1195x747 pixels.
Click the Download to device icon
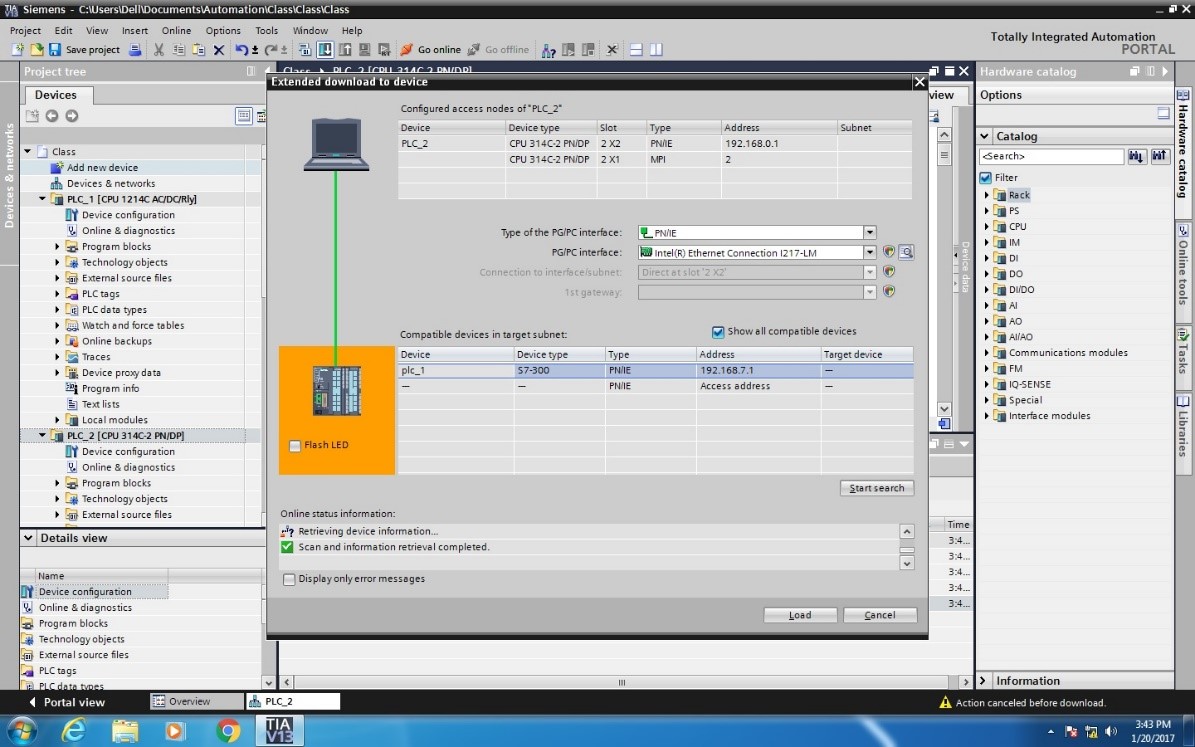click(x=325, y=50)
